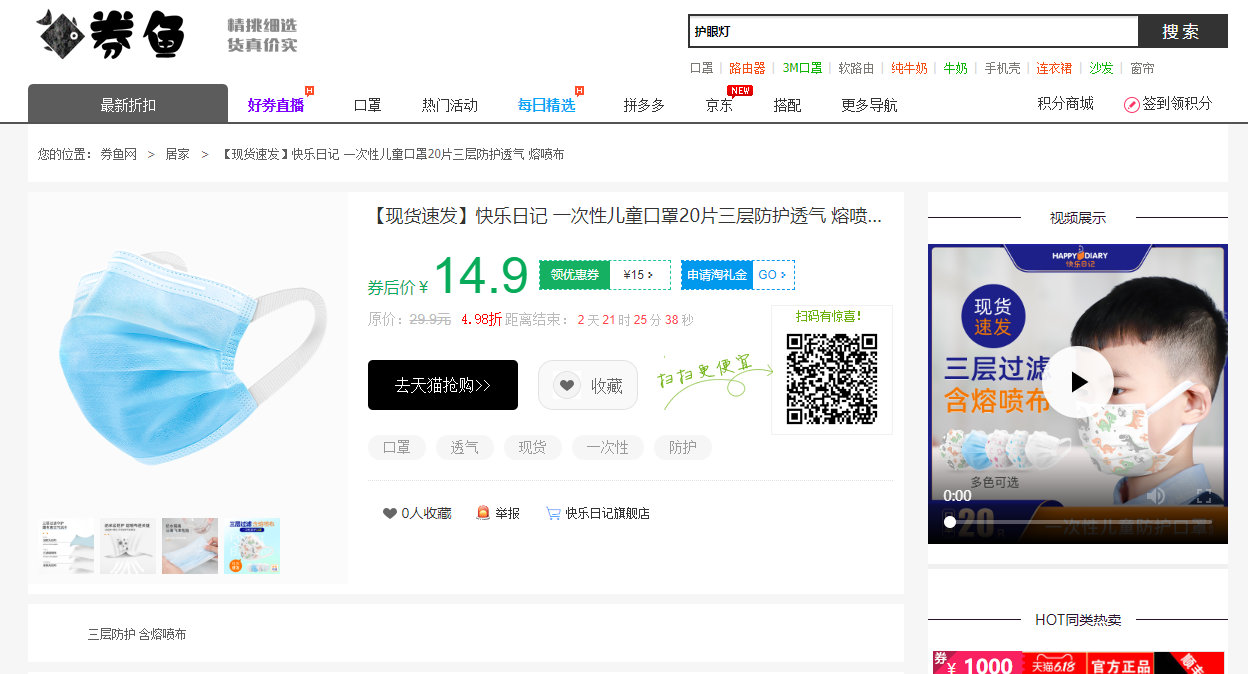Focus the search input field
Screen dimensions: 1248x674
pyautogui.click(x=912, y=31)
